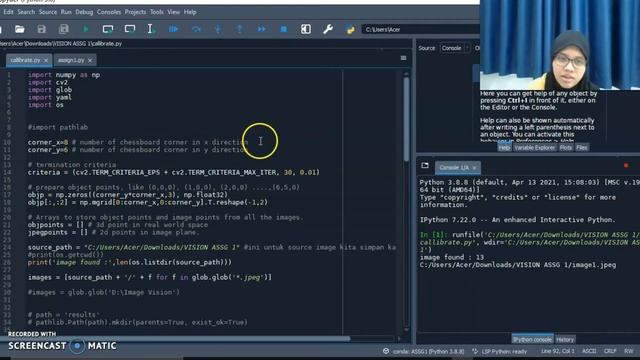640x360 pixels.
Task: Switch to the Variable Explorer tab
Action: (x=534, y=148)
